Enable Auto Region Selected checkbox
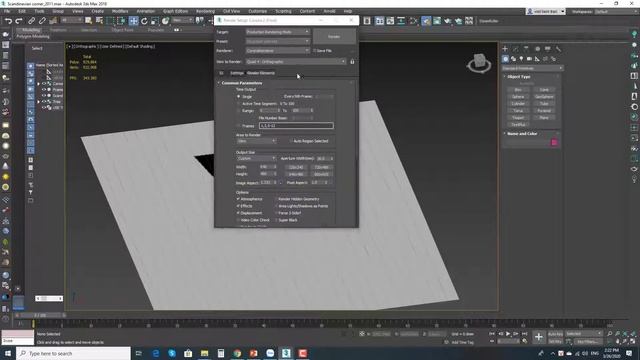The height and width of the screenshot is (360, 640). click(291, 141)
